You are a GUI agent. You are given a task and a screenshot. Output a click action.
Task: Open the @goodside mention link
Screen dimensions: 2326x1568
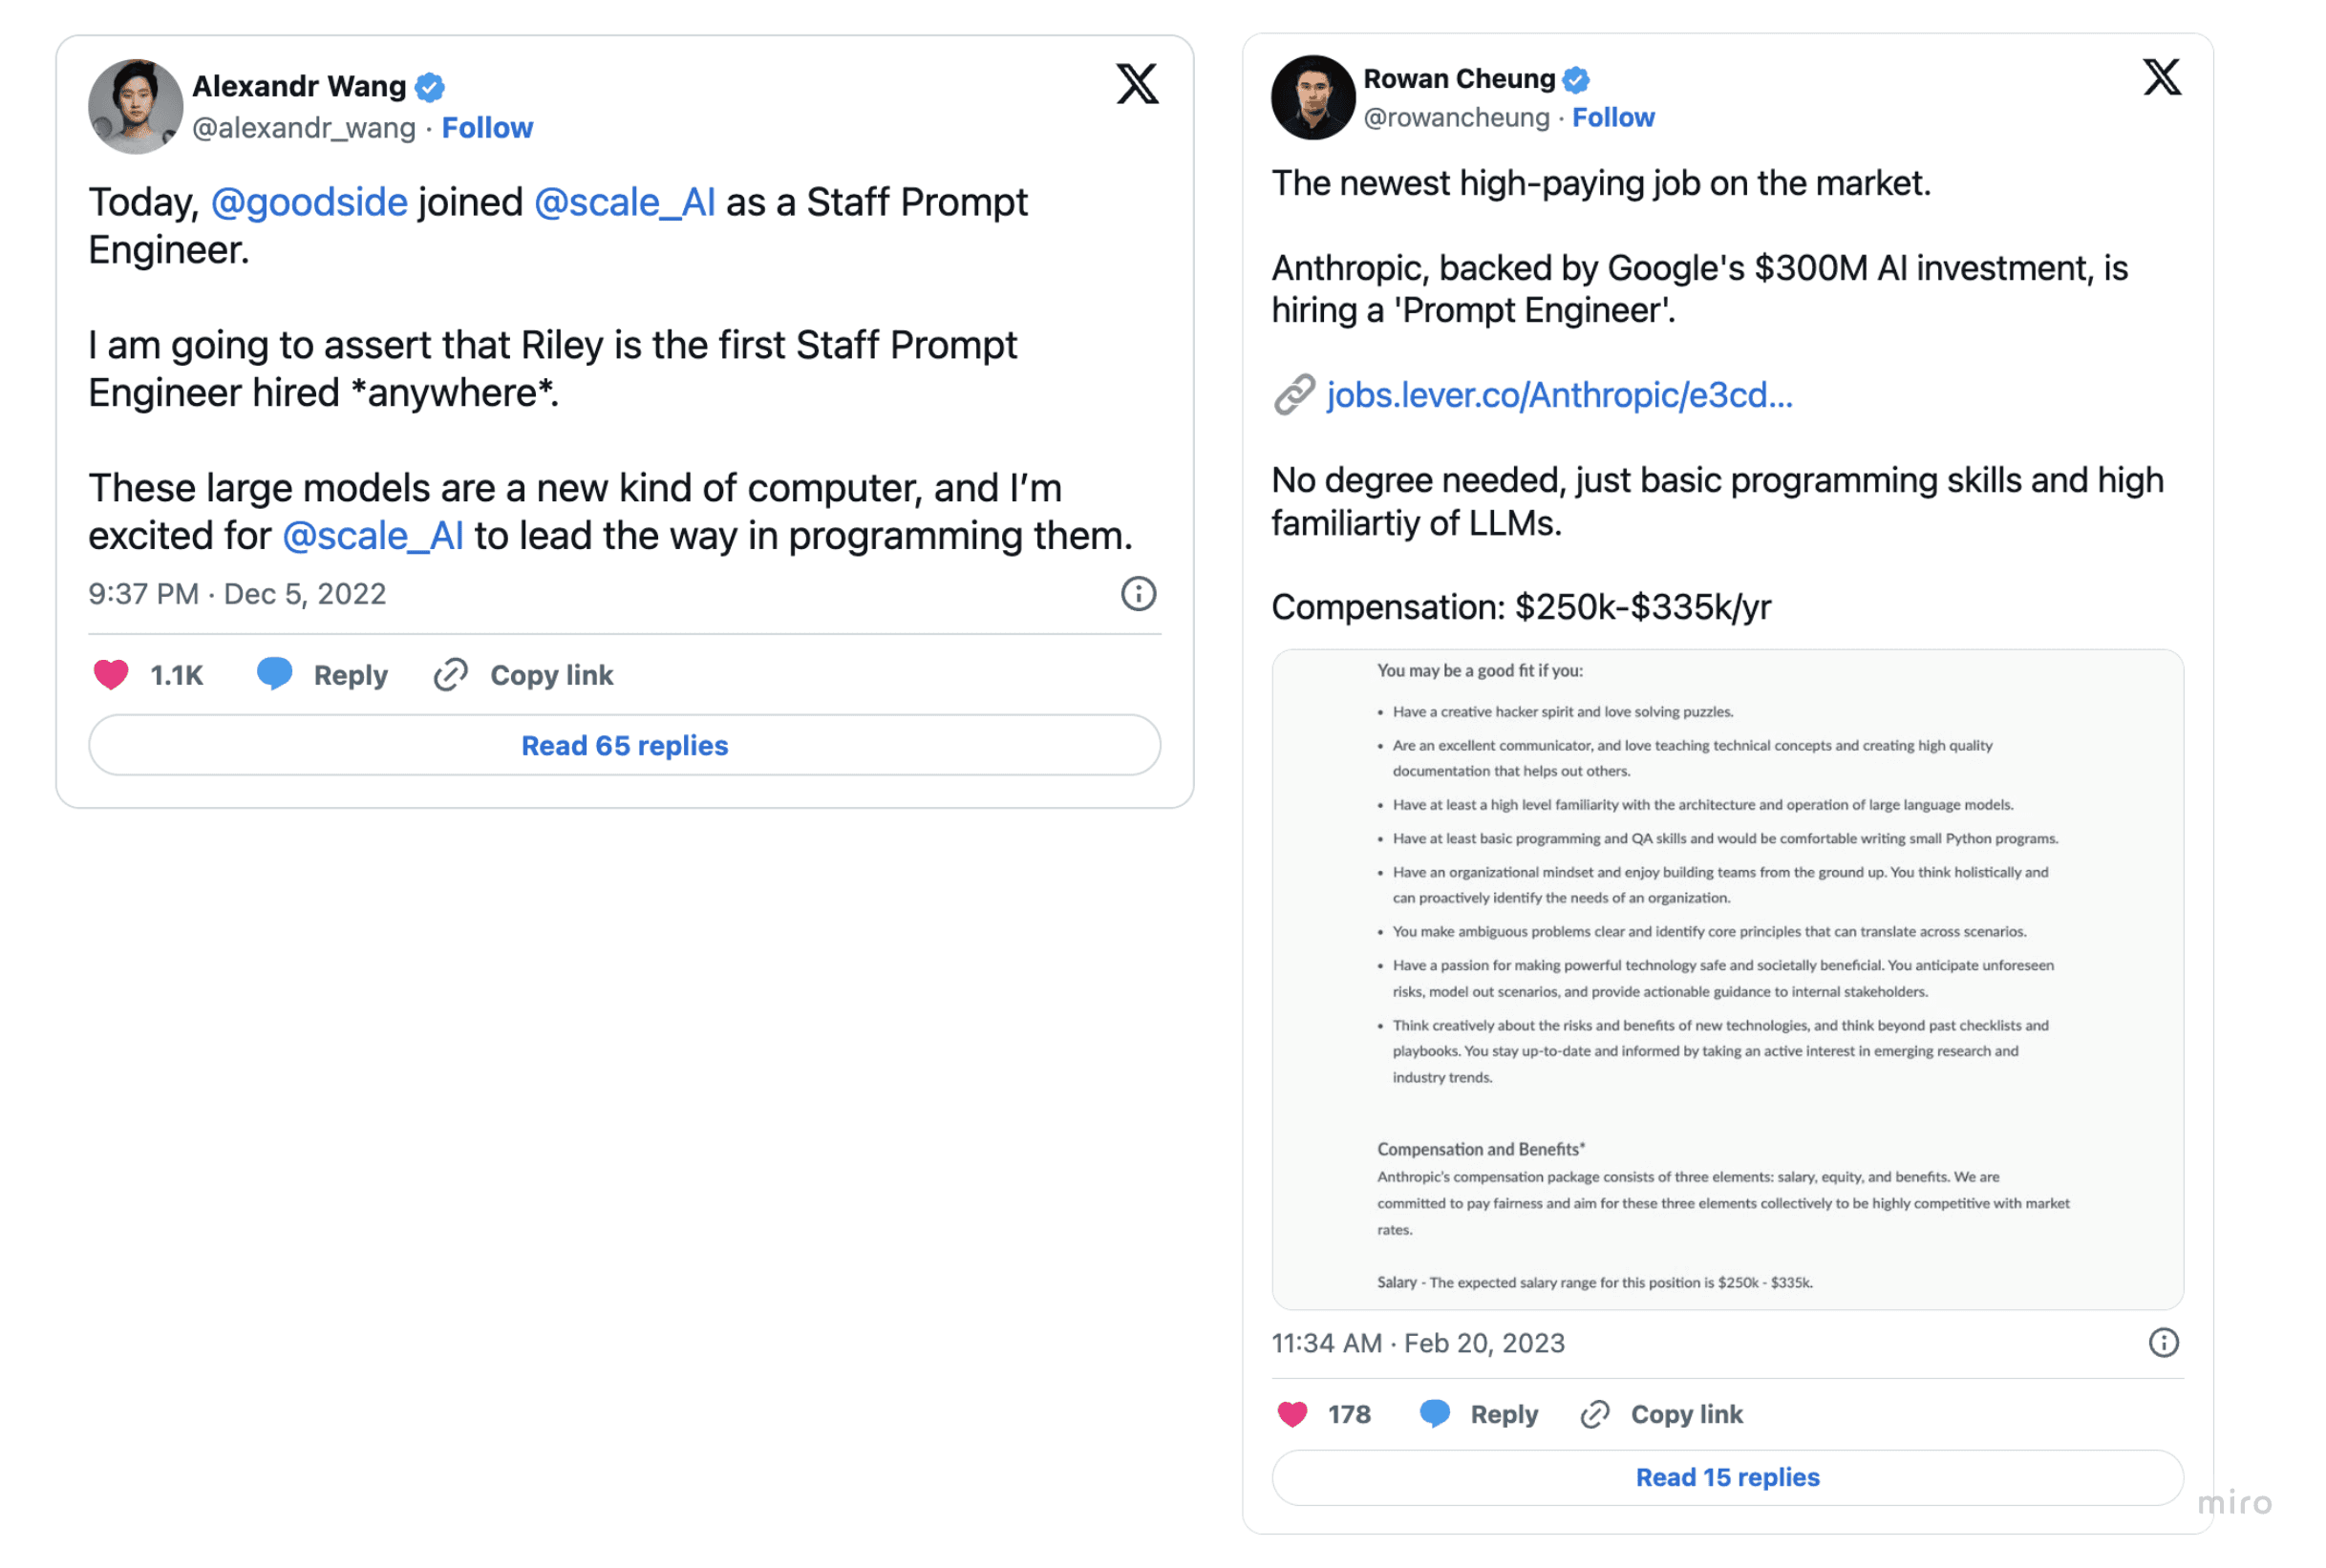coord(309,202)
